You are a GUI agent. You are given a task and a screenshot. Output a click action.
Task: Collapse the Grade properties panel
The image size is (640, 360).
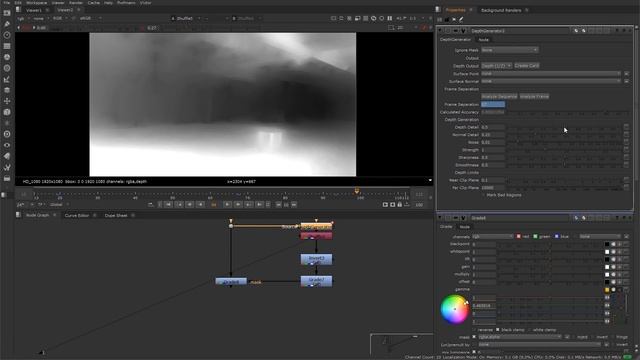pyautogui.click(x=440, y=218)
